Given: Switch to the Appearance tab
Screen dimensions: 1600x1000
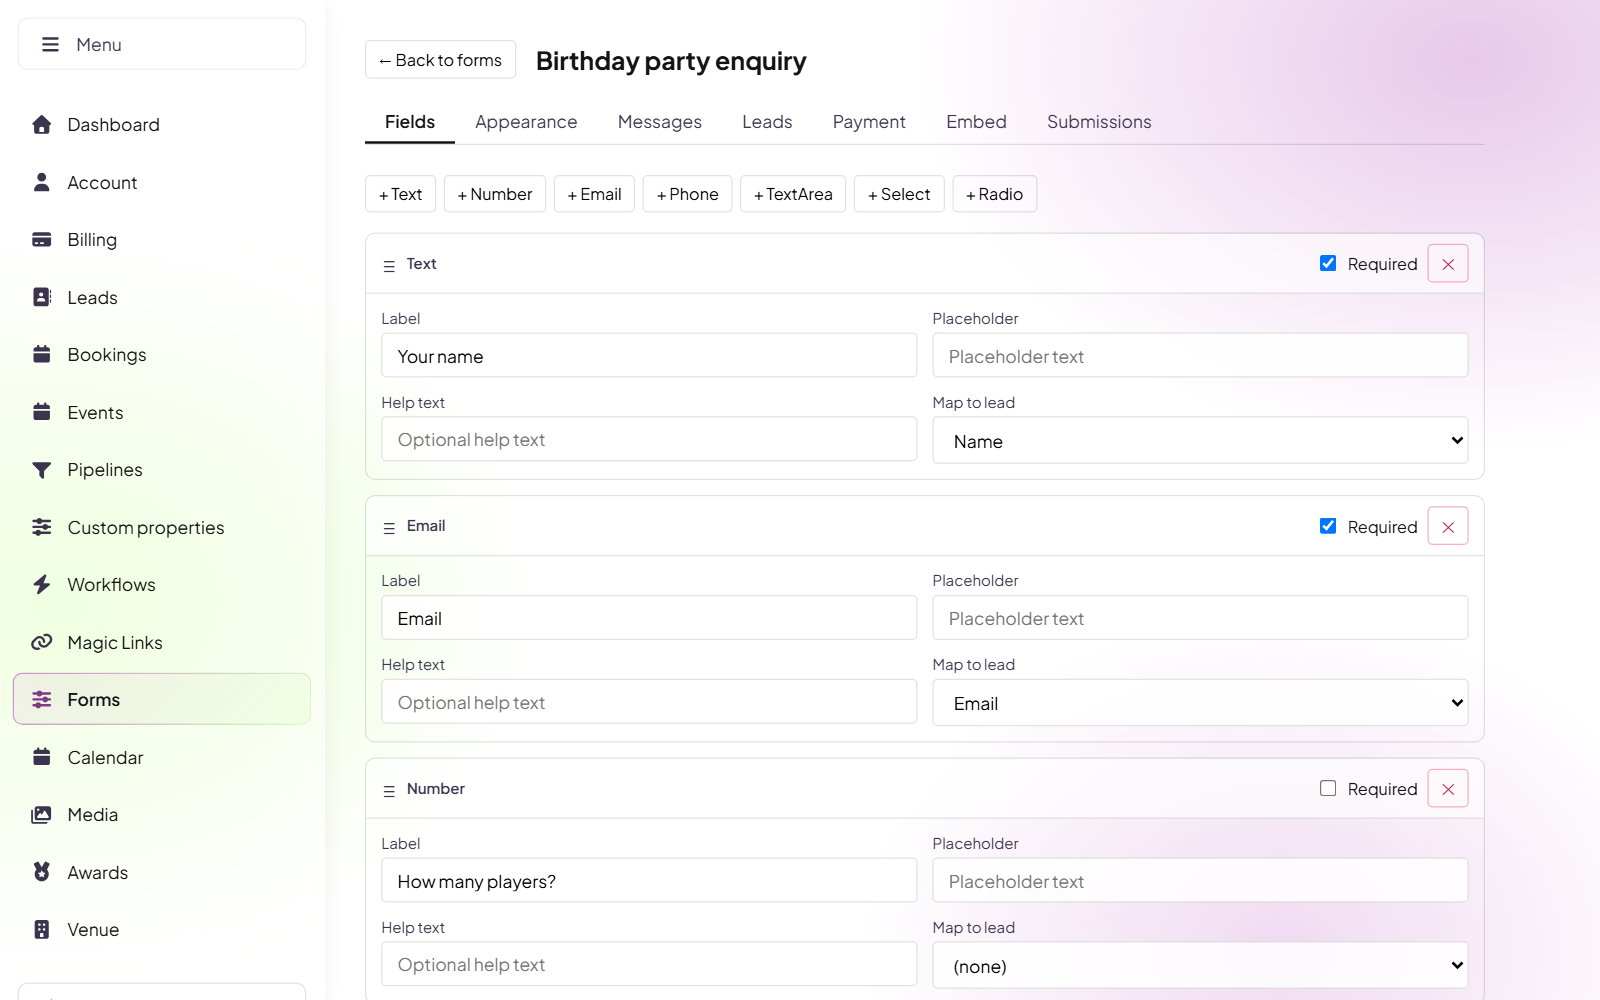Looking at the screenshot, I should click(x=526, y=122).
